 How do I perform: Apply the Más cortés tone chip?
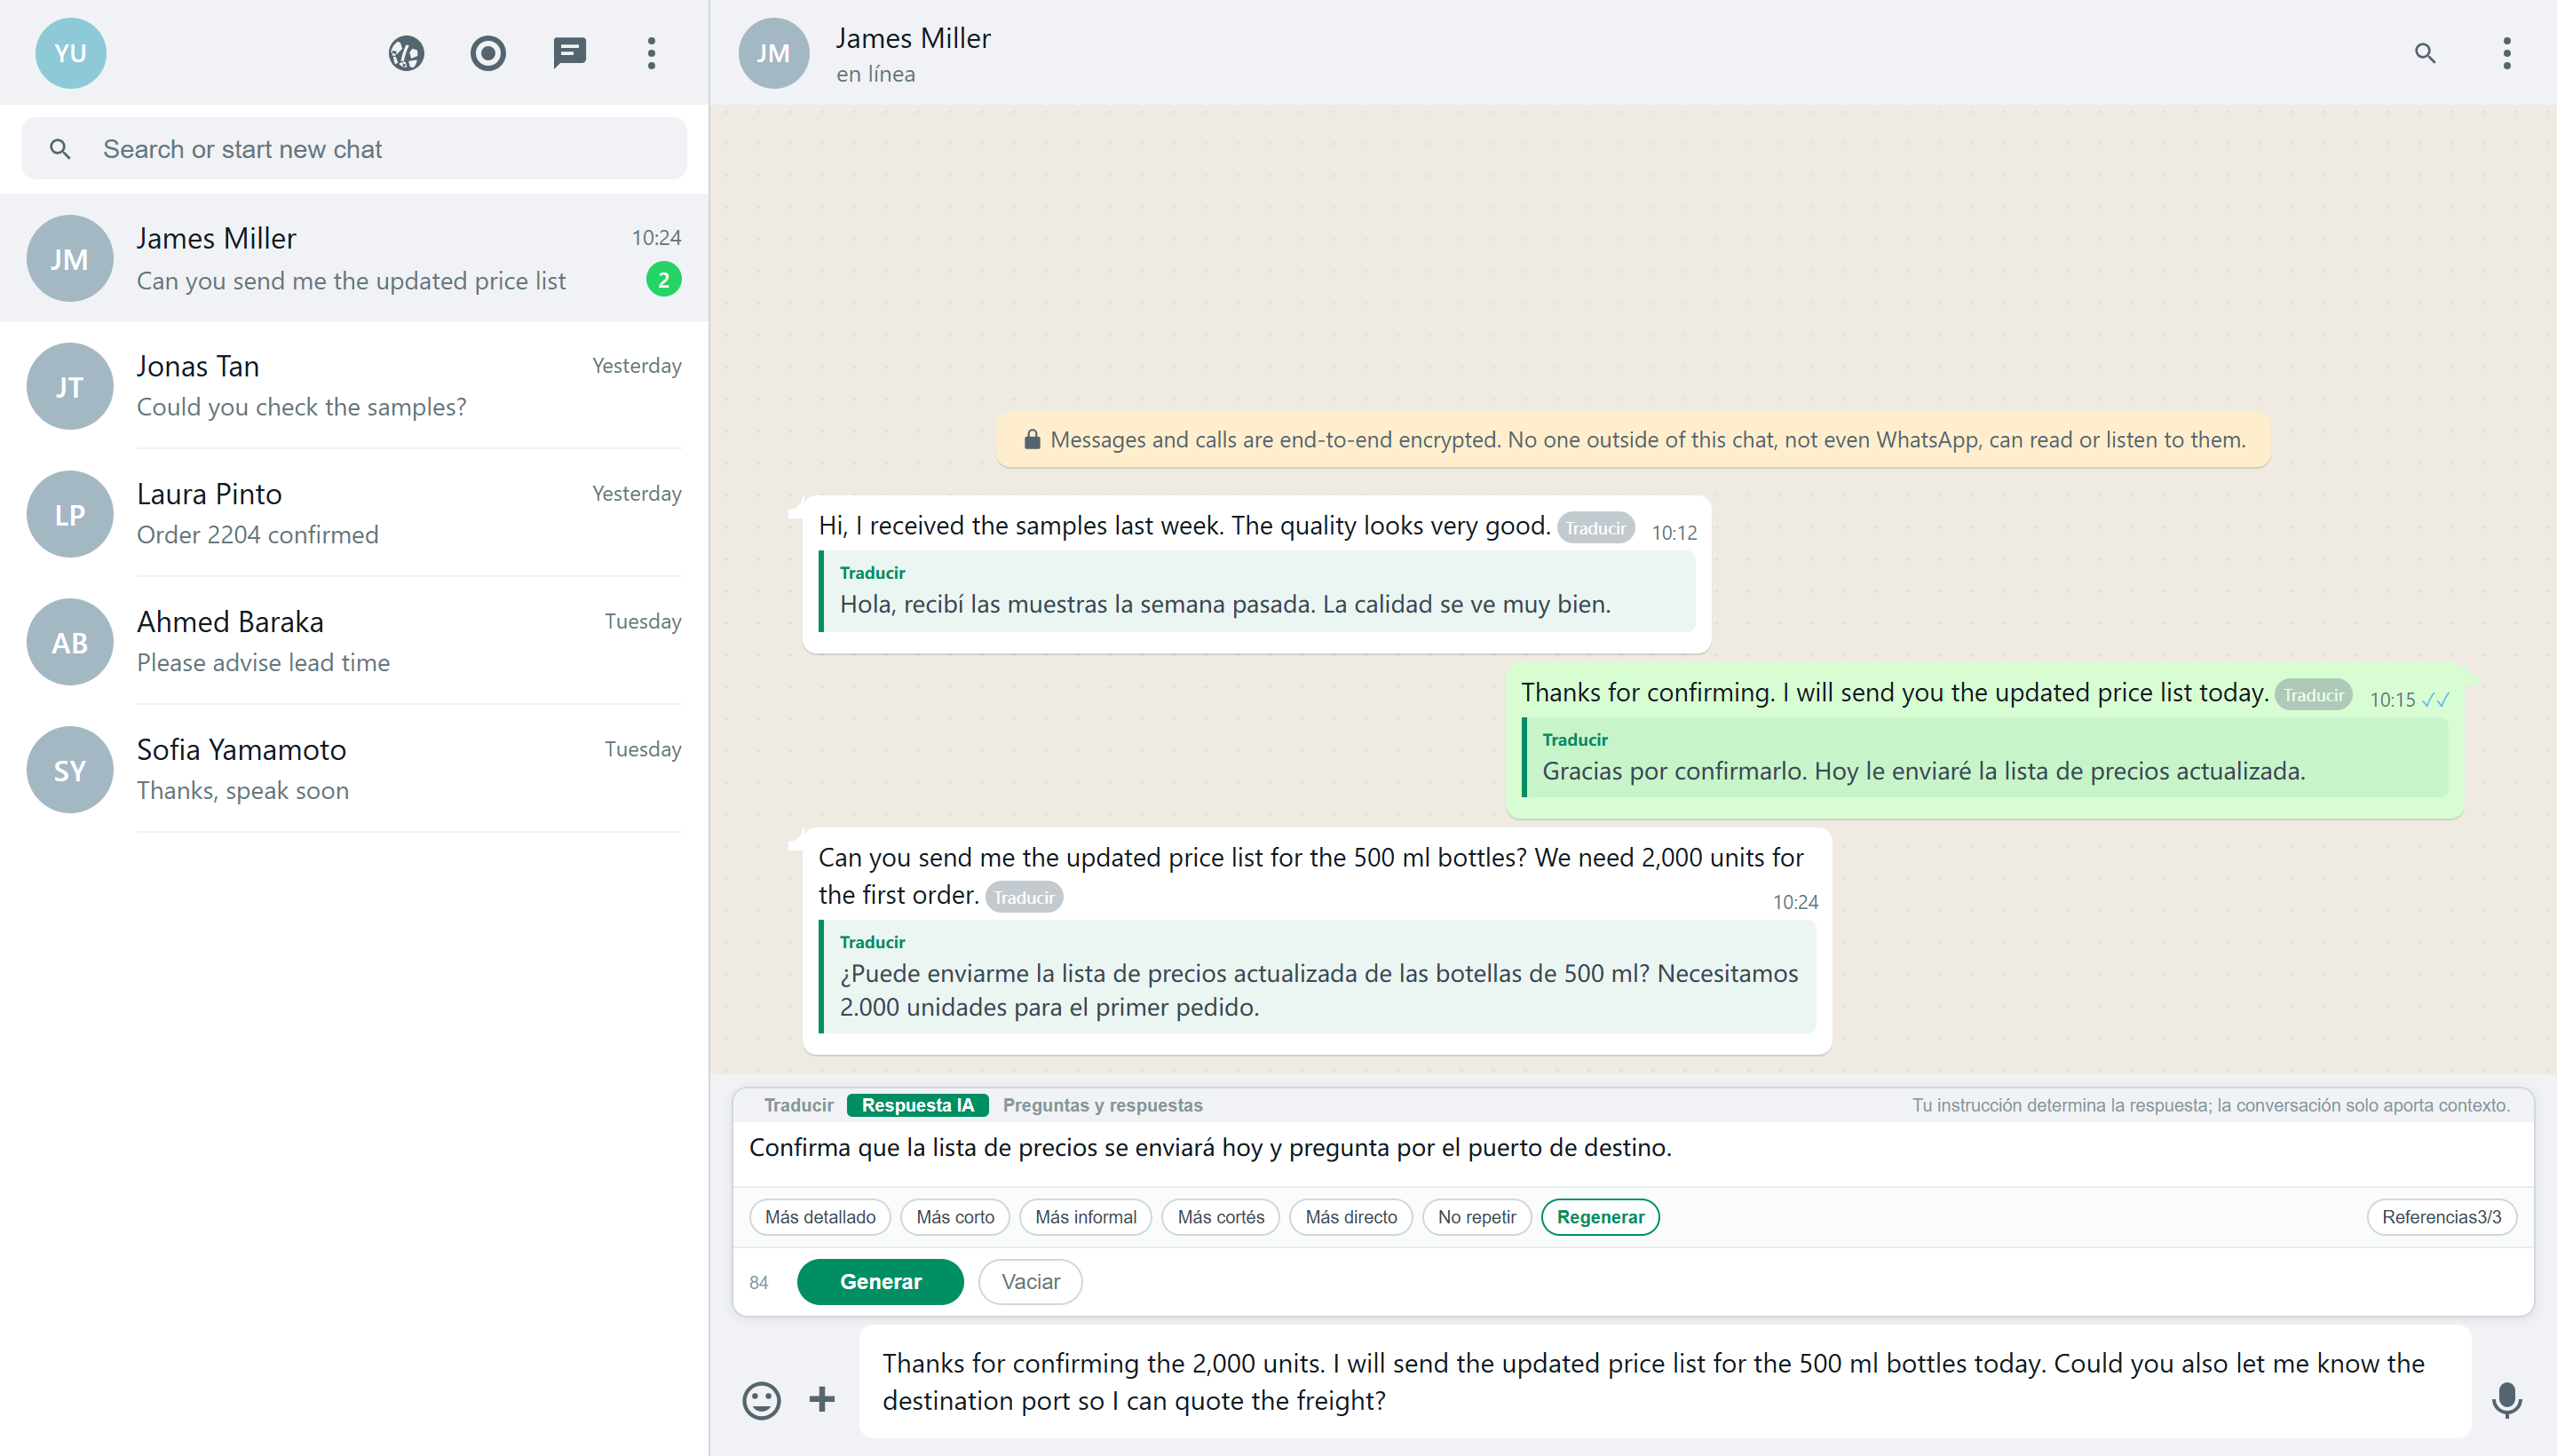pyautogui.click(x=1220, y=1217)
